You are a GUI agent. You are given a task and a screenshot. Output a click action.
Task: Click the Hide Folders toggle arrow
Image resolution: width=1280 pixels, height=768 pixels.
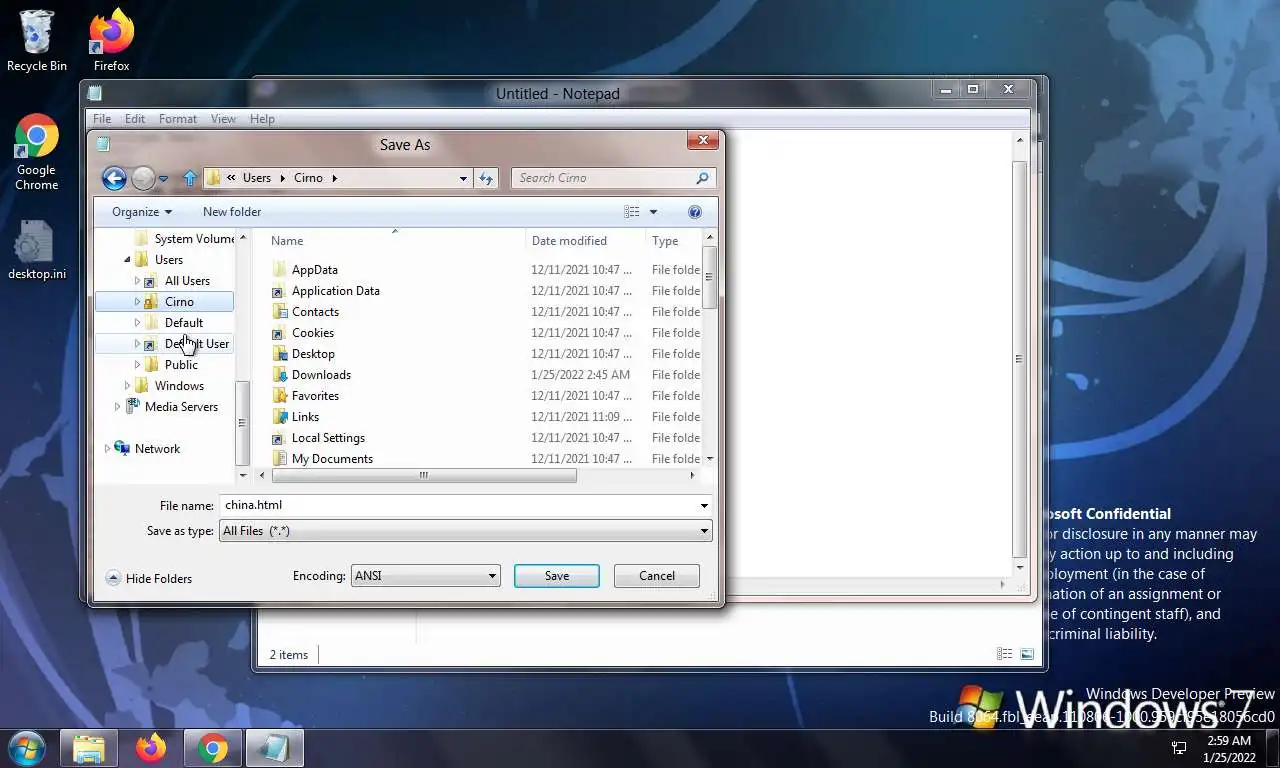(113, 578)
